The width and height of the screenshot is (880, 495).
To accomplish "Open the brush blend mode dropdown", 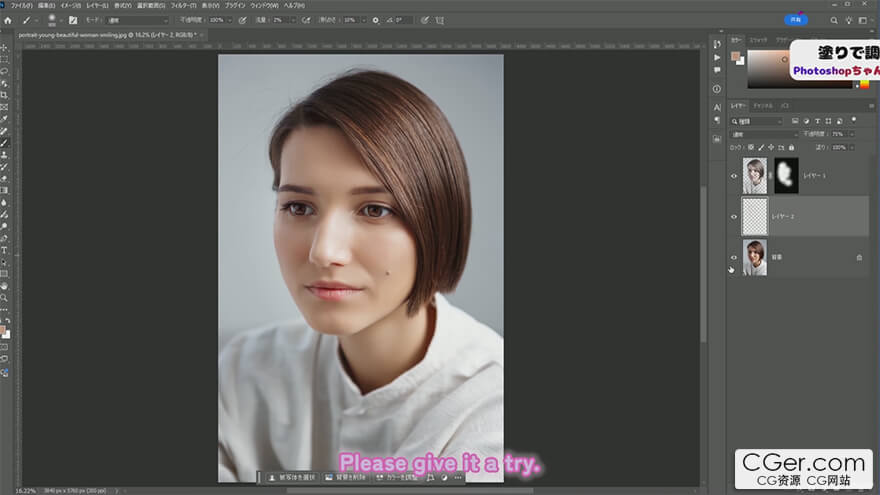I will tap(138, 19).
